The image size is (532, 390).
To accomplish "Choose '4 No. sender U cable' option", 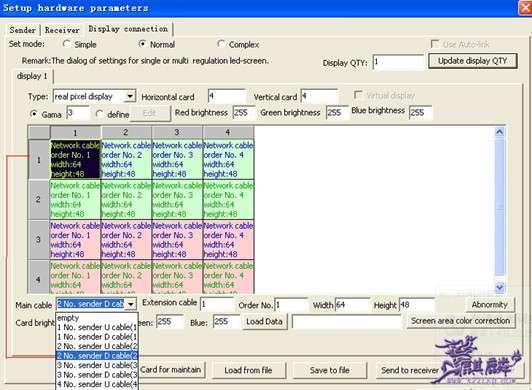I will [97, 385].
